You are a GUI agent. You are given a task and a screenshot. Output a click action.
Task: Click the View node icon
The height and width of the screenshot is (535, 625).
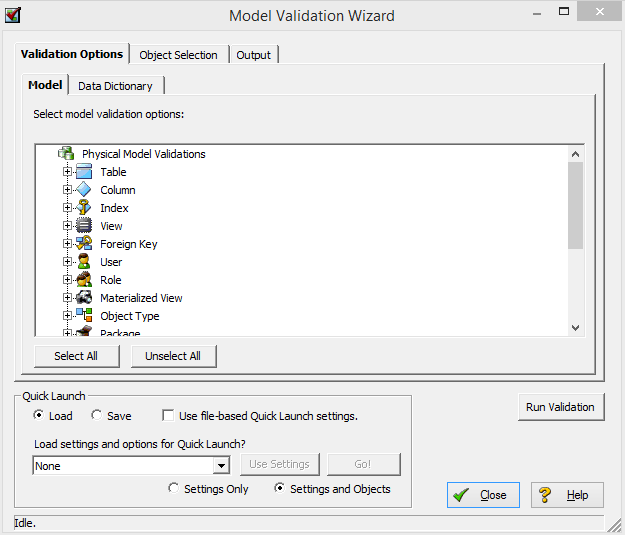pyautogui.click(x=84, y=226)
